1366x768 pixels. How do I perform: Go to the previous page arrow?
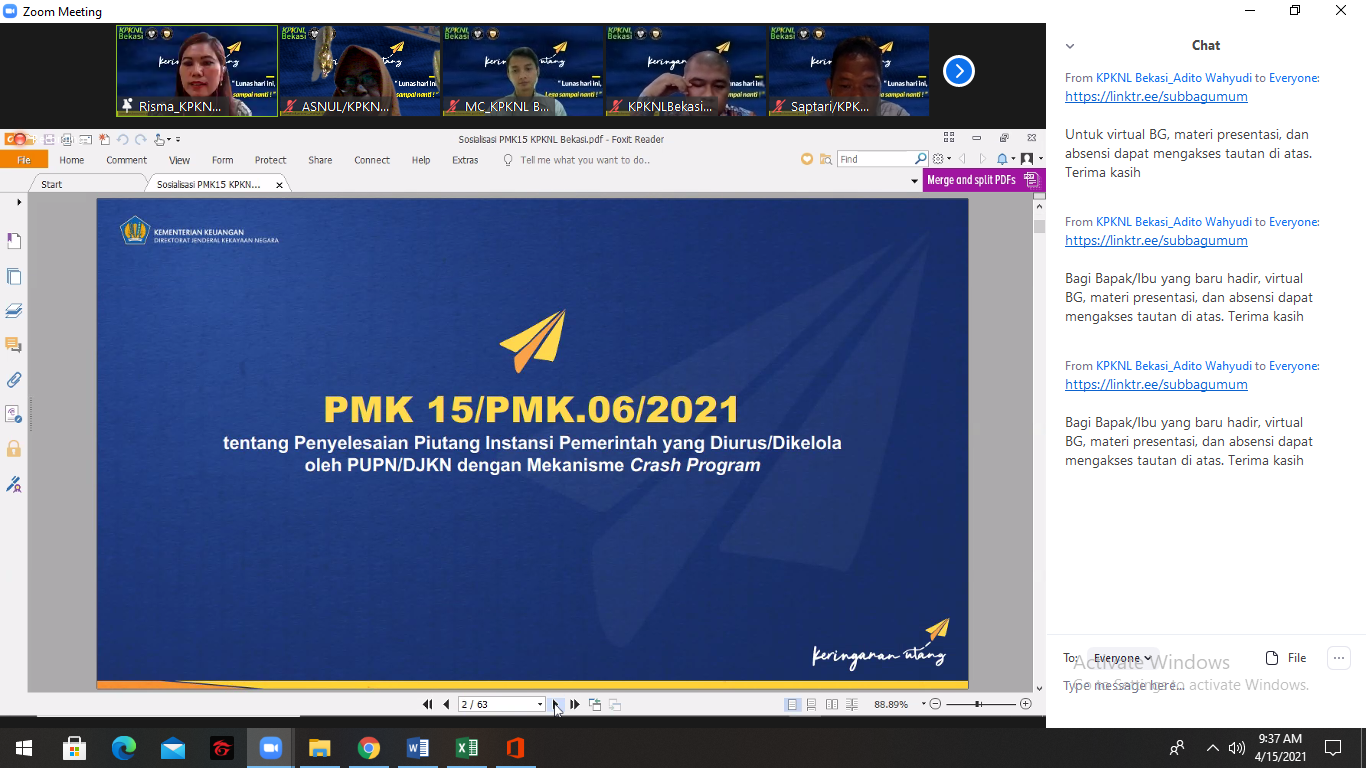click(x=446, y=705)
